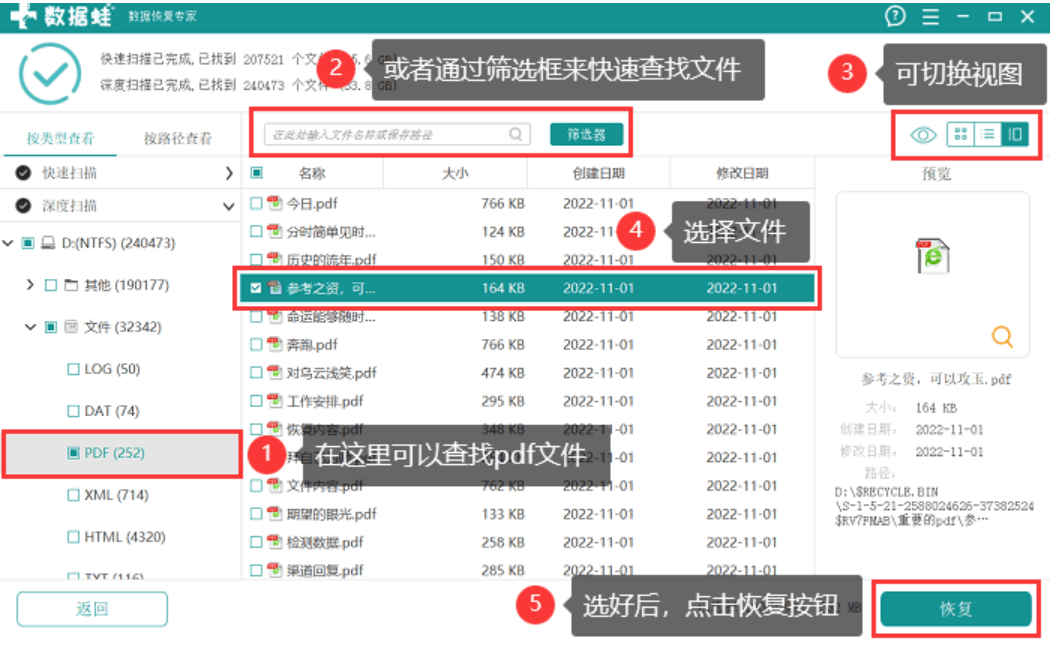Sort by 名称 column header
This screenshot has width=1052, height=645.
312,173
